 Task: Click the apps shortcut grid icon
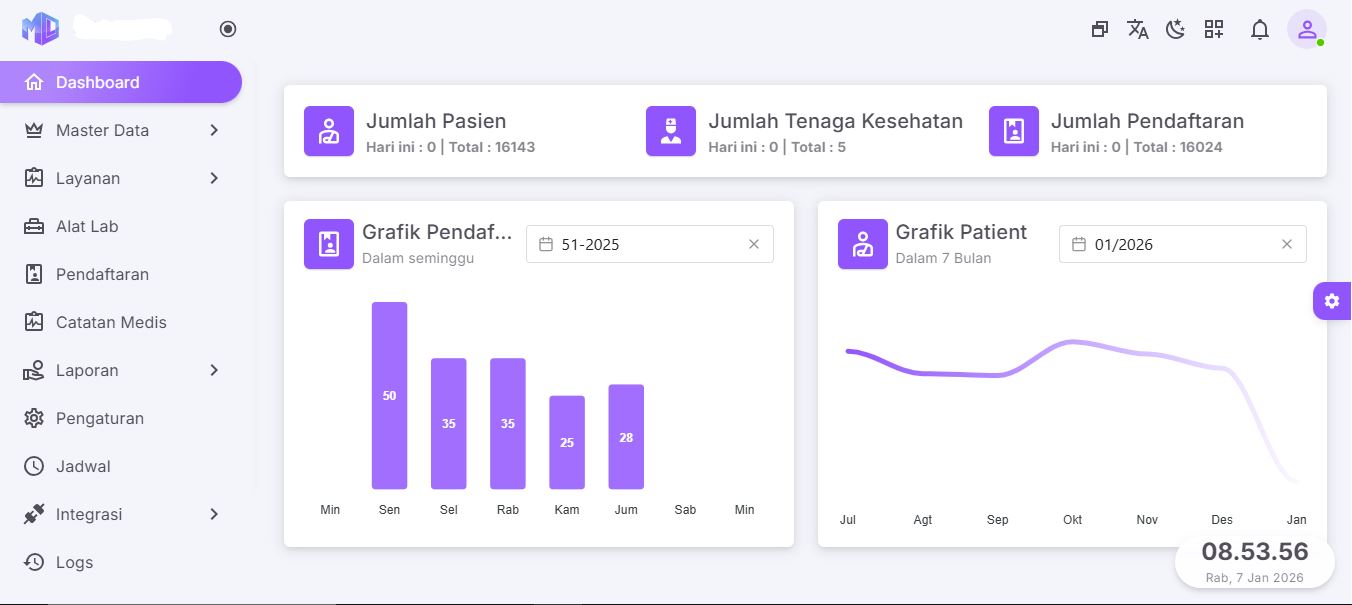[x=1214, y=29]
